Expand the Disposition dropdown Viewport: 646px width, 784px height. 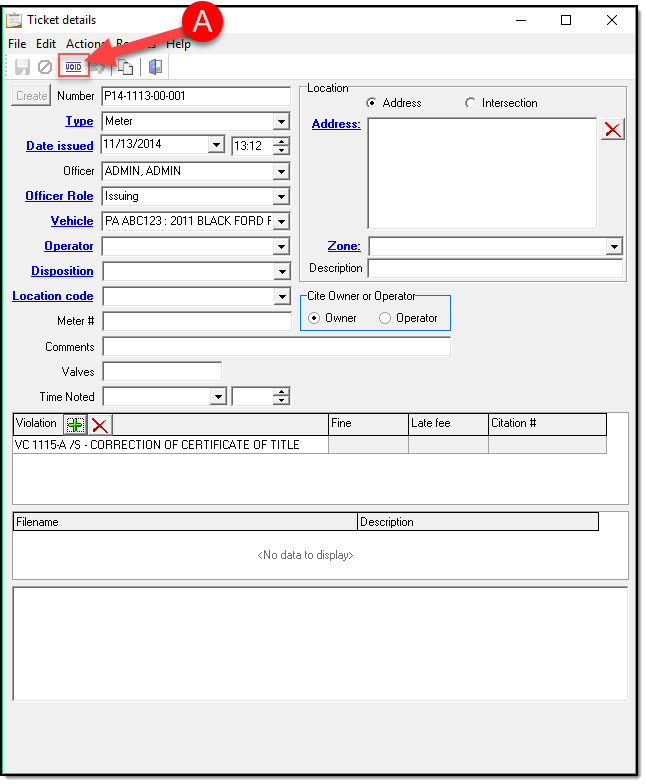[281, 271]
